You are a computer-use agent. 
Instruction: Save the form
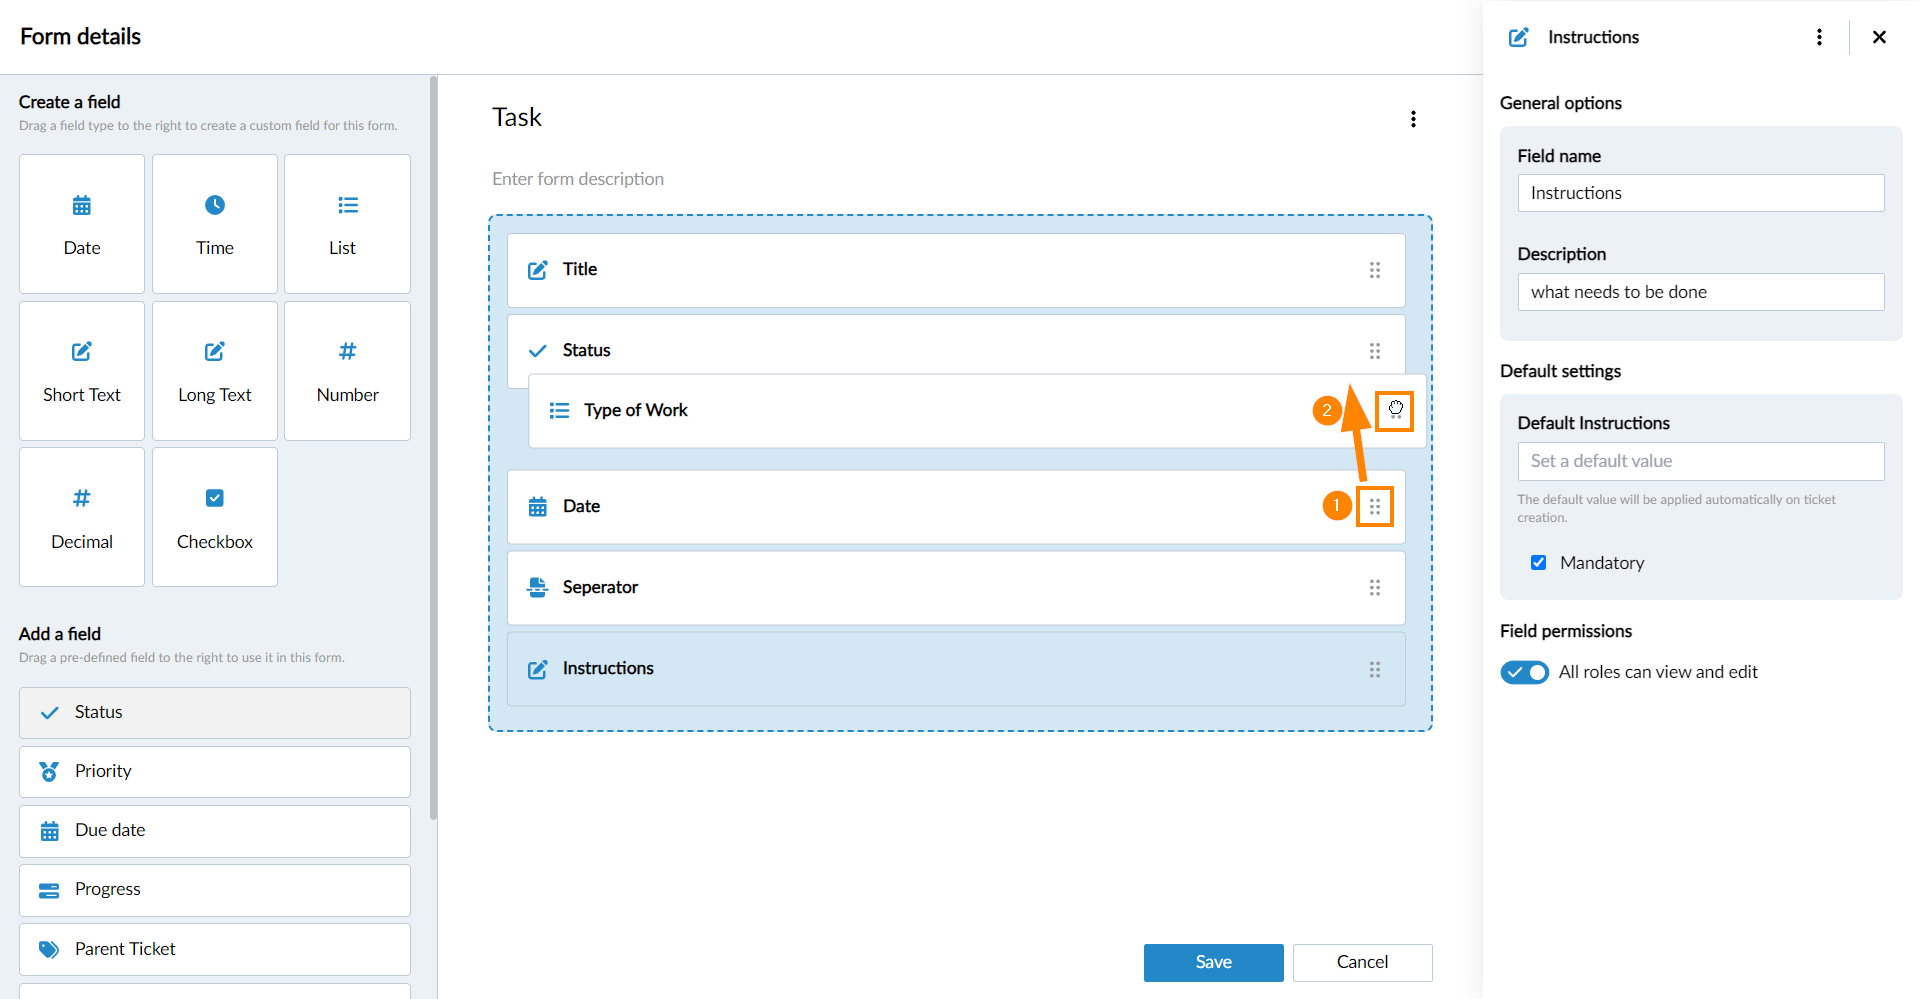[x=1213, y=962]
